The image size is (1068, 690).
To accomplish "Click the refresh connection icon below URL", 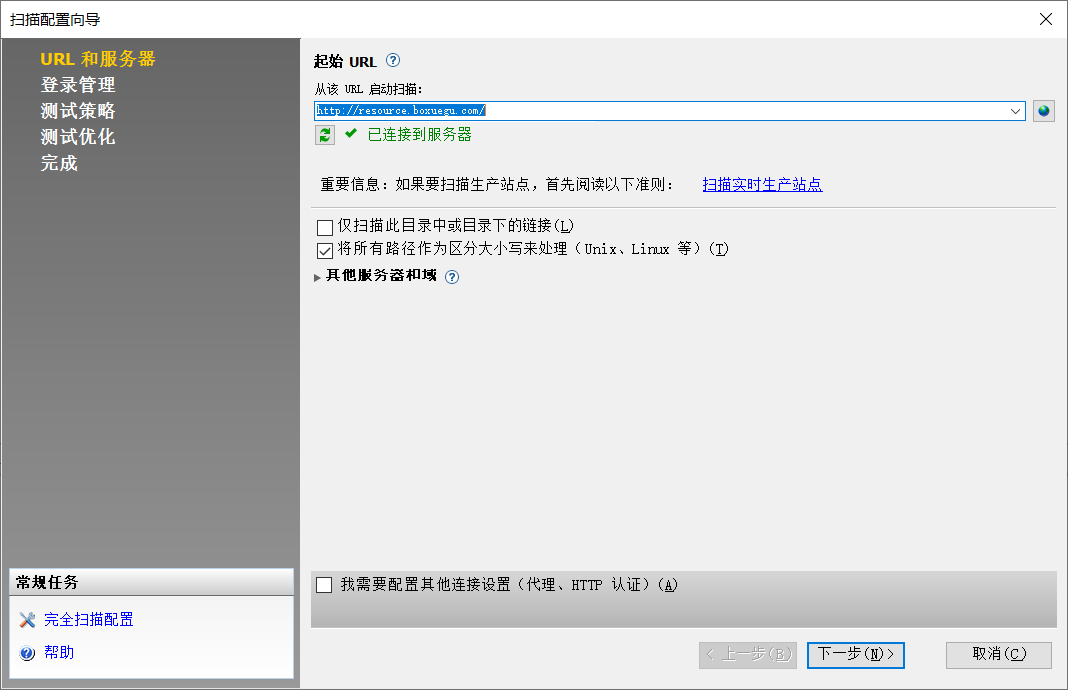I will [x=324, y=135].
